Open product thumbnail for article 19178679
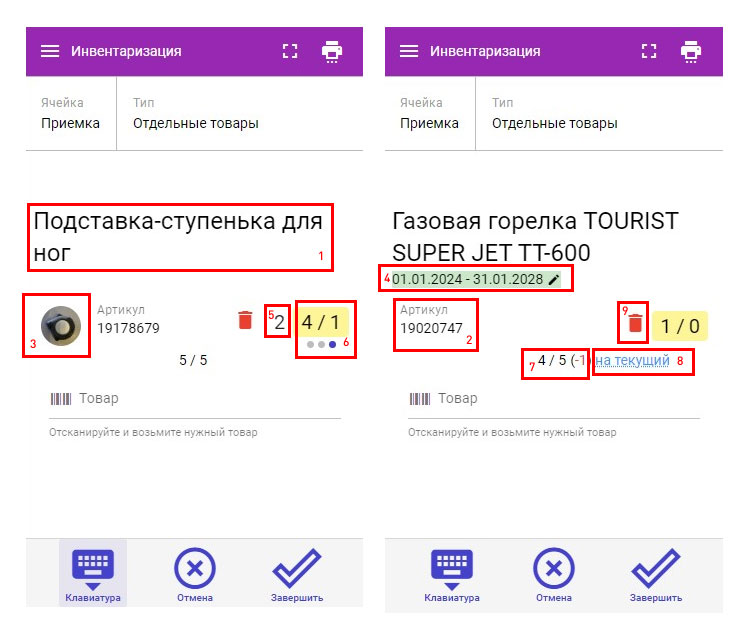This screenshot has height=626, width=741. (59, 325)
